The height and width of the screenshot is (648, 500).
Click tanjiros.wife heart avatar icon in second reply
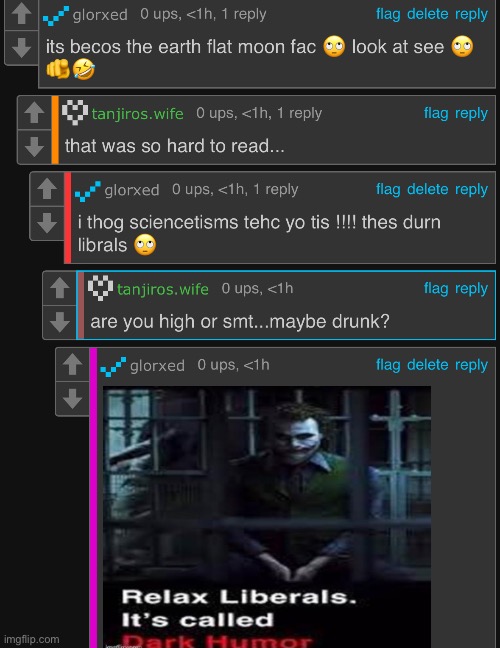(x=100, y=288)
